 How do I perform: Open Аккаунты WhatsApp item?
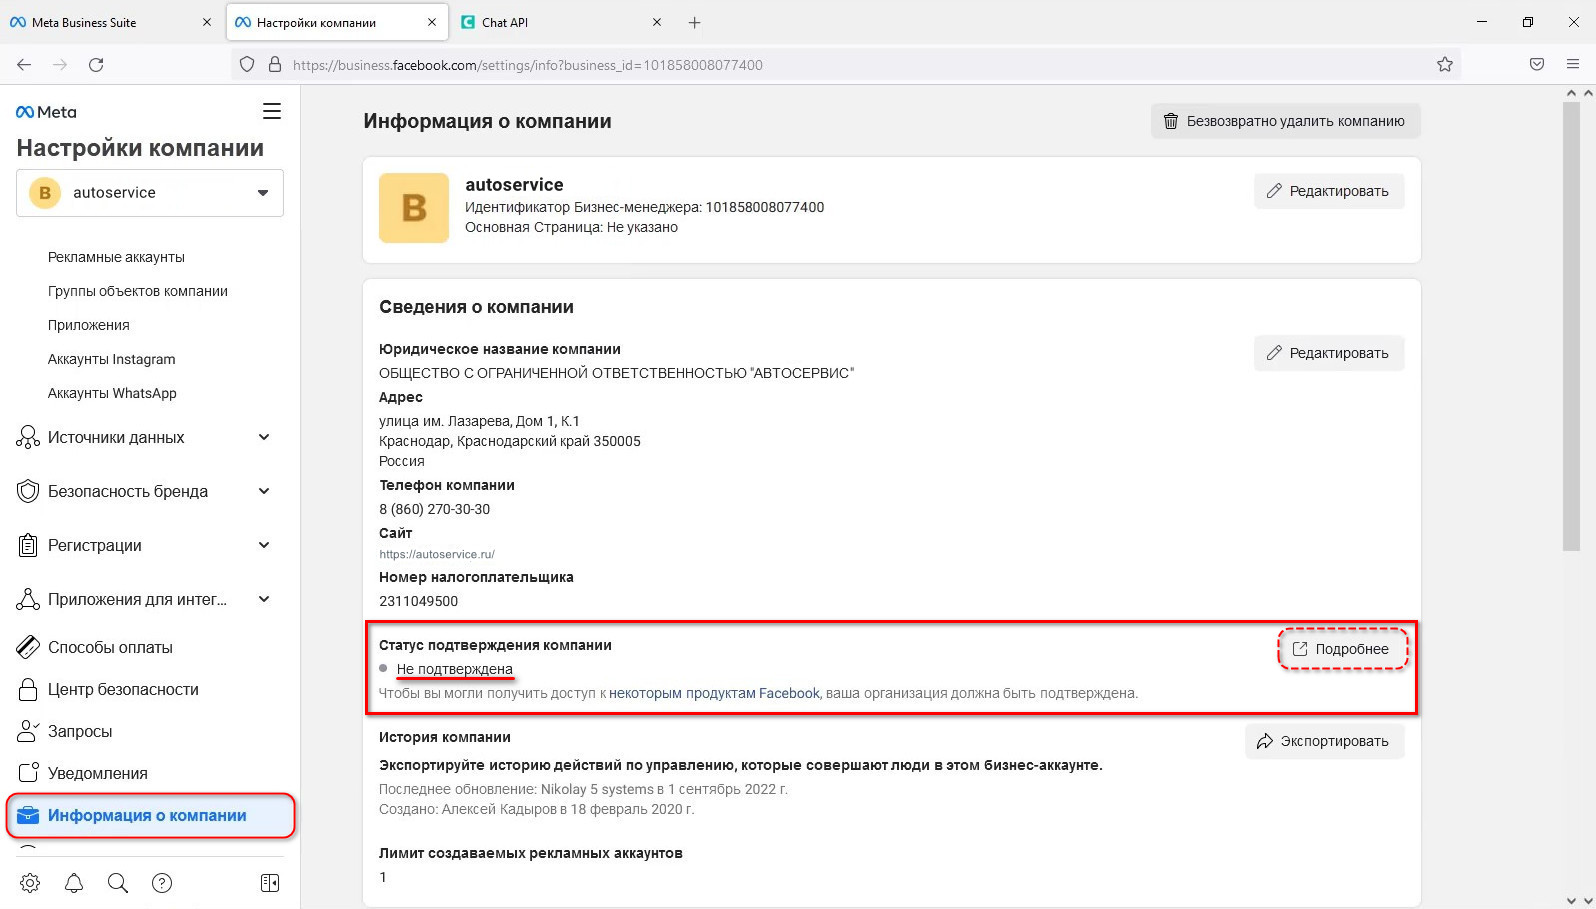[112, 393]
